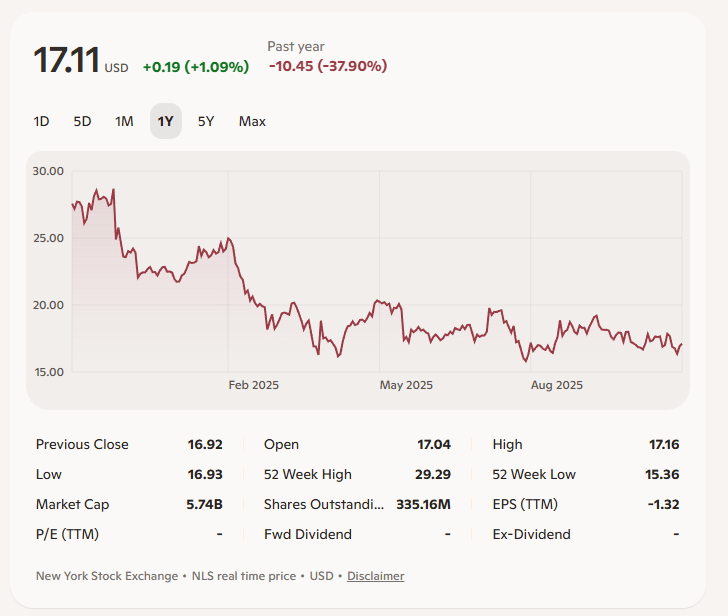
Task: Click the Feb 2025 axis label
Action: [253, 385]
